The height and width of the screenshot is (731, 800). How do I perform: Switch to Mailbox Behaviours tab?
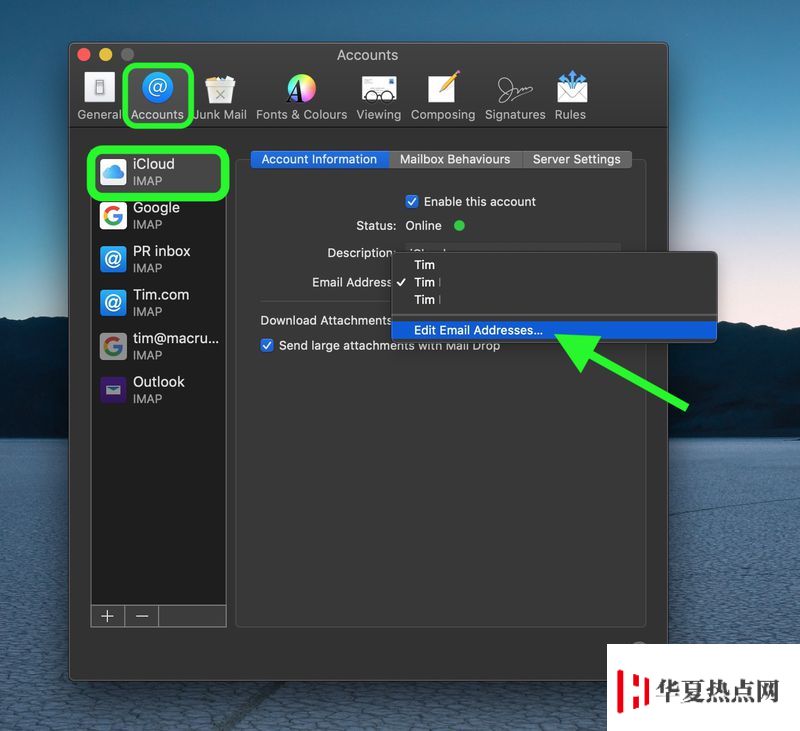455,159
